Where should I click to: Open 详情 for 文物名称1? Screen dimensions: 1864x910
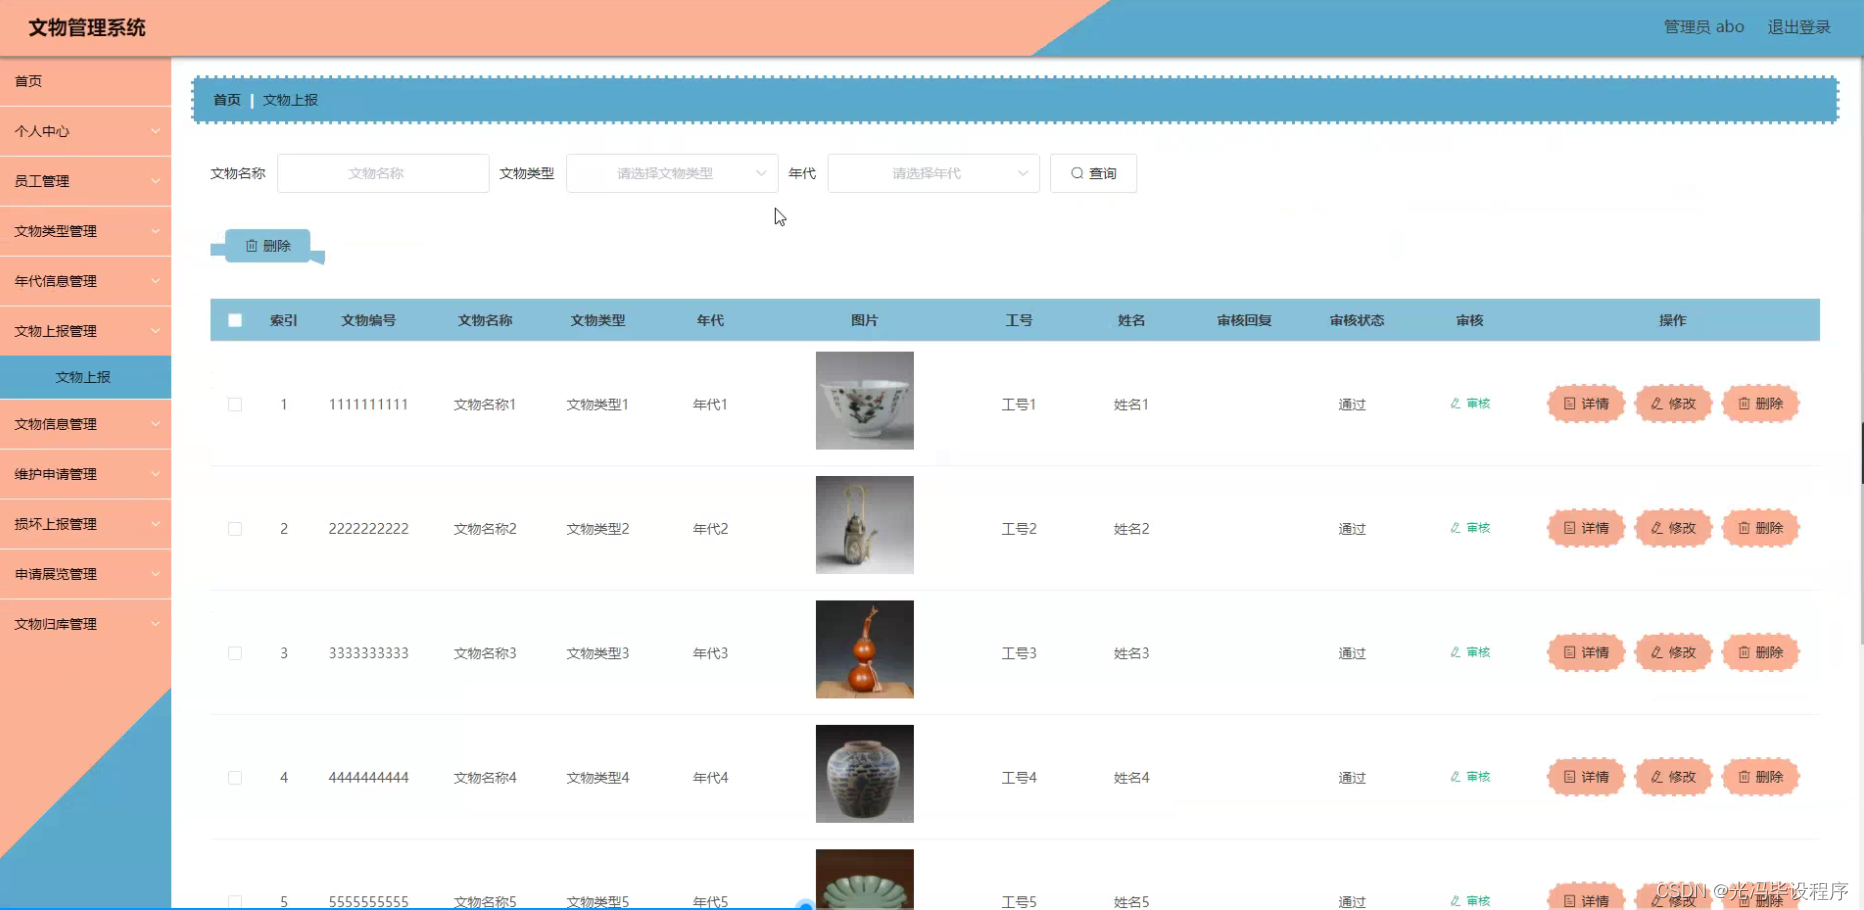(x=1586, y=404)
